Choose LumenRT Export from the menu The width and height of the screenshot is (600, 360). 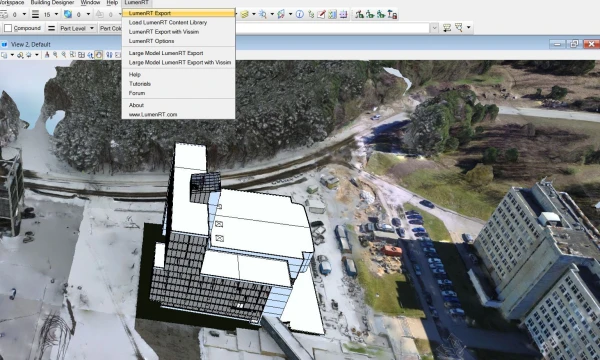click(178, 13)
